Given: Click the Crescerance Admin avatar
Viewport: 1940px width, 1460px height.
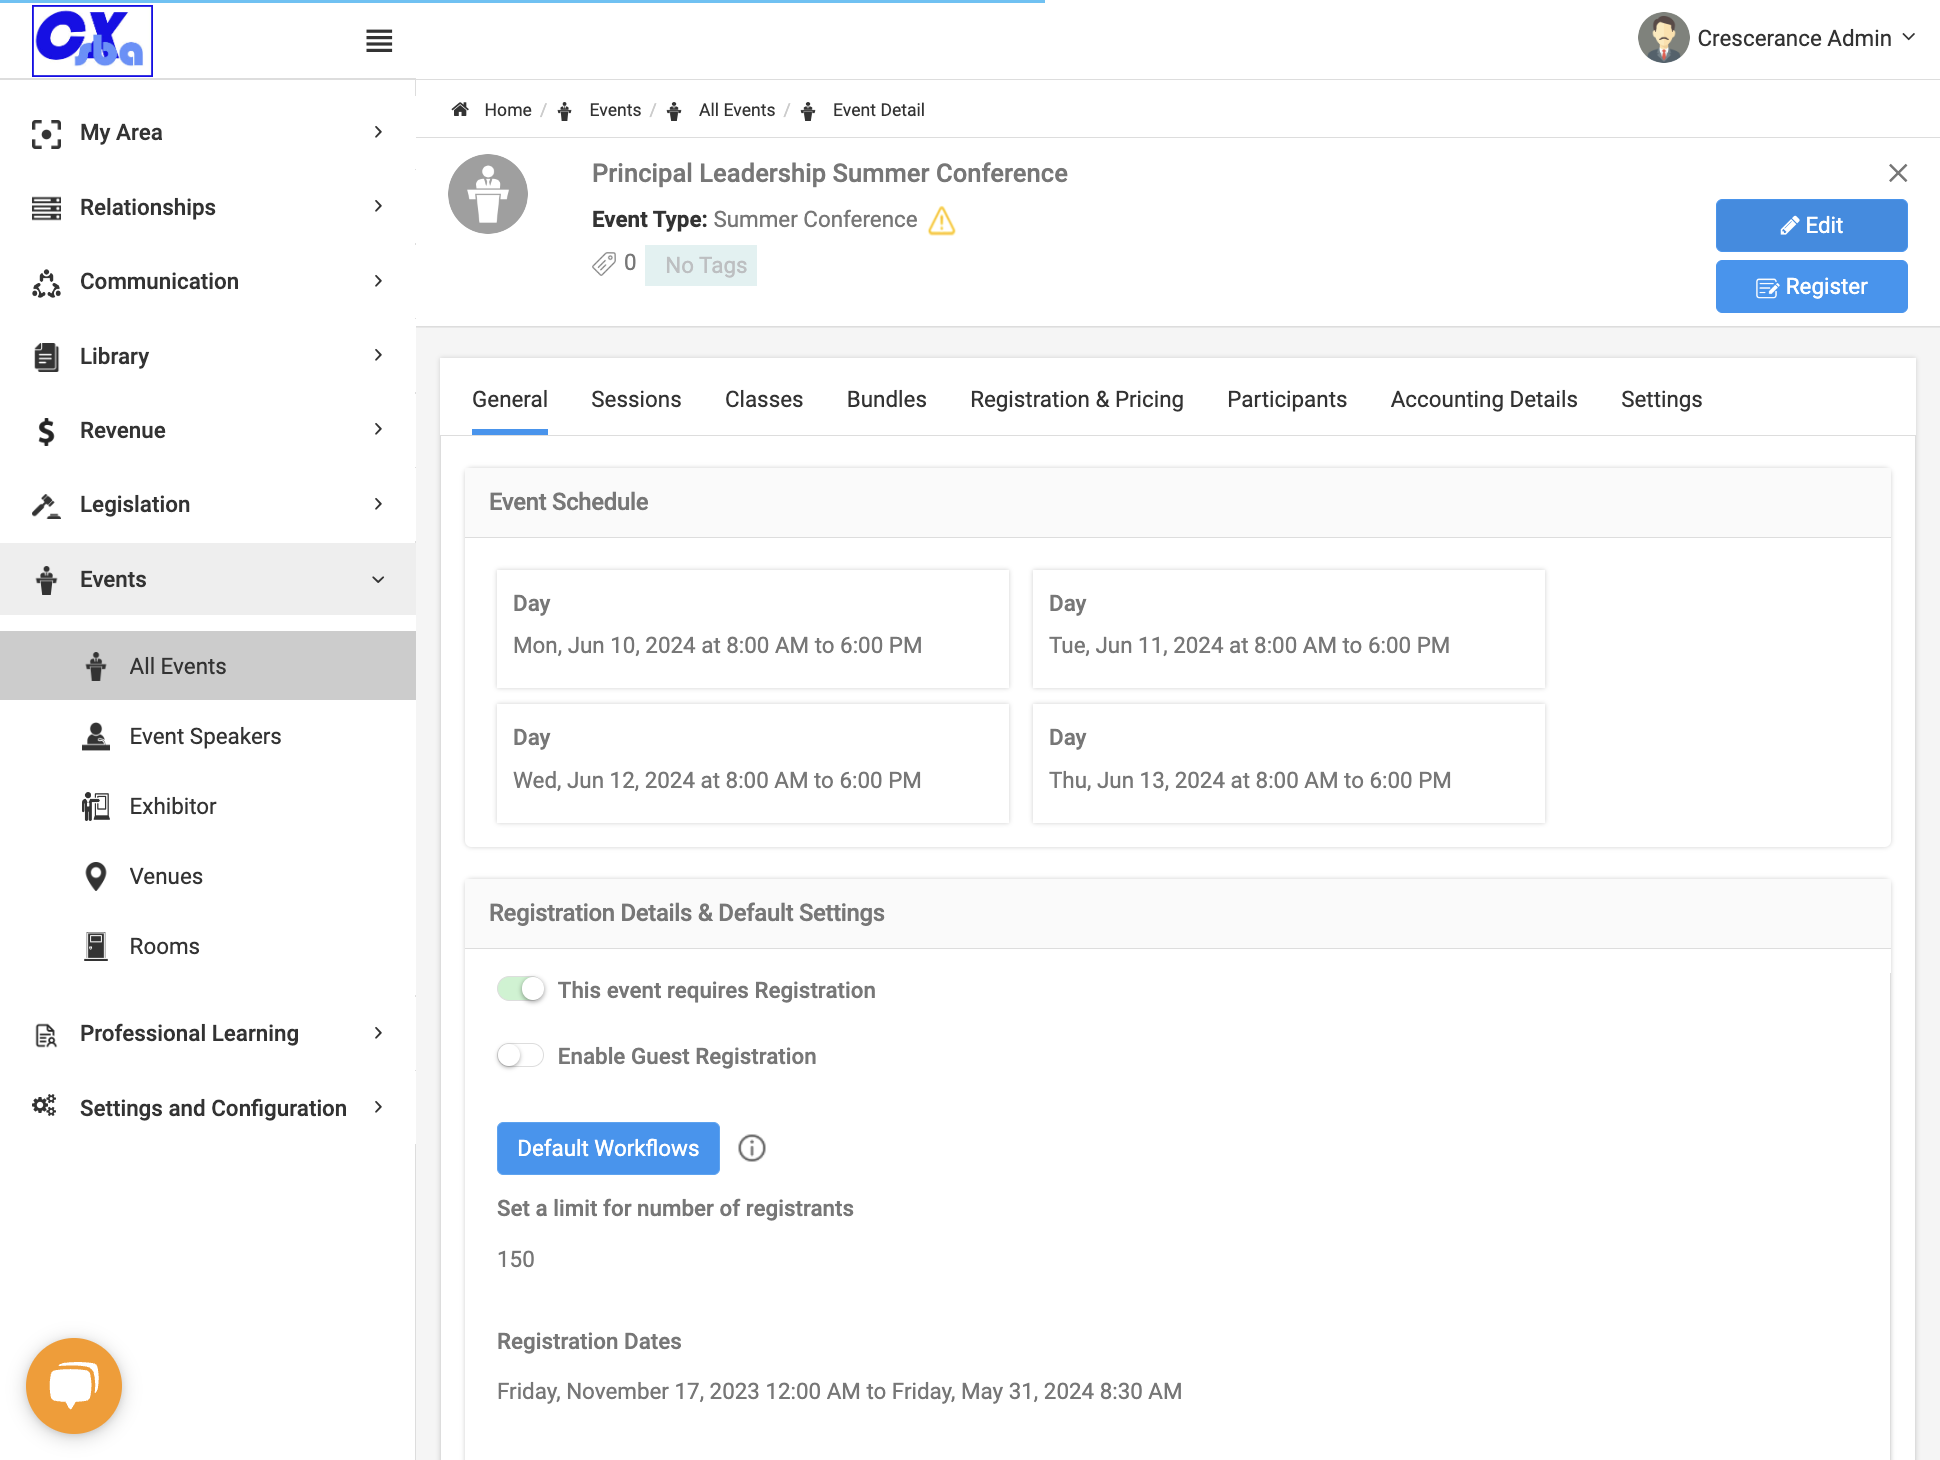Looking at the screenshot, I should coord(1663,38).
